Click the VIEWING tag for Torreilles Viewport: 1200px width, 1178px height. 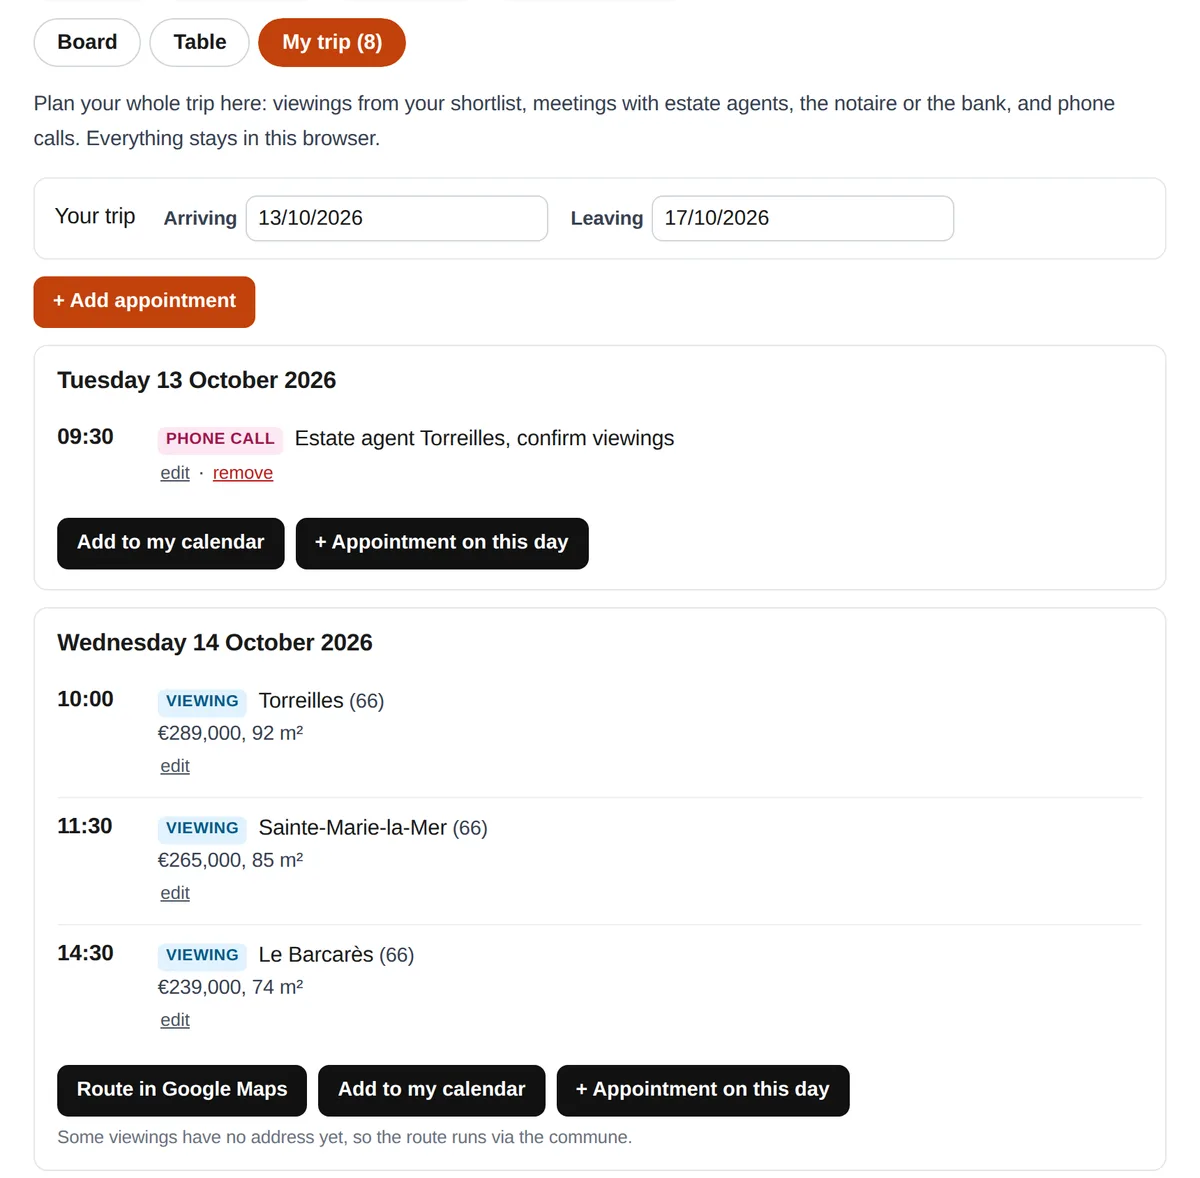202,701
